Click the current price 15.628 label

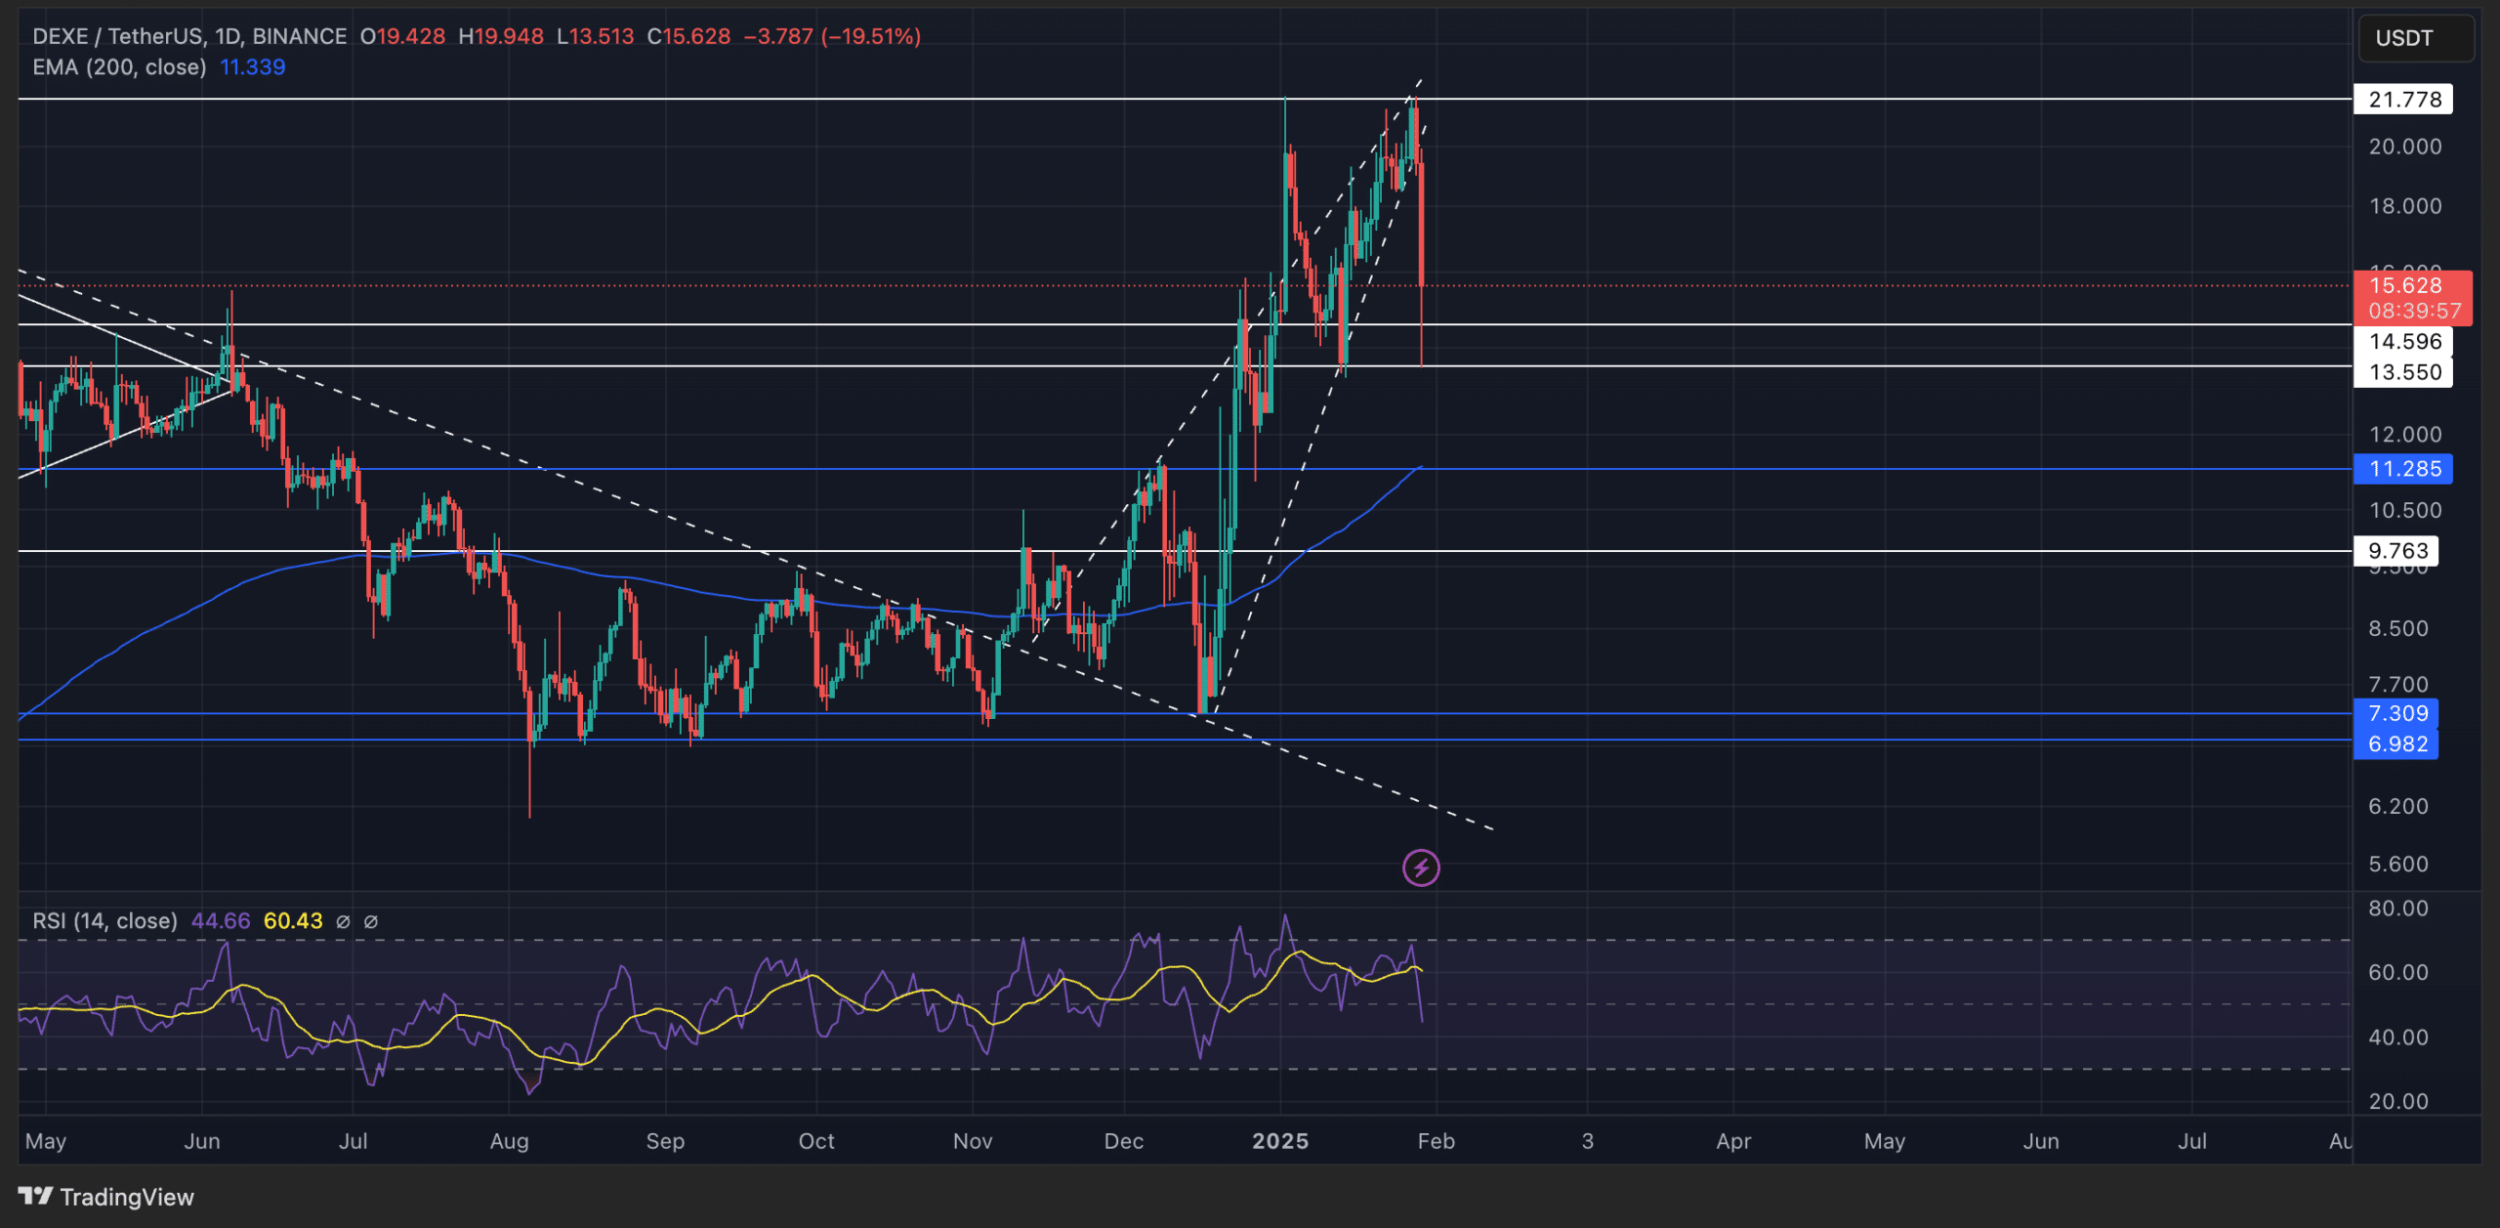coord(2405,285)
